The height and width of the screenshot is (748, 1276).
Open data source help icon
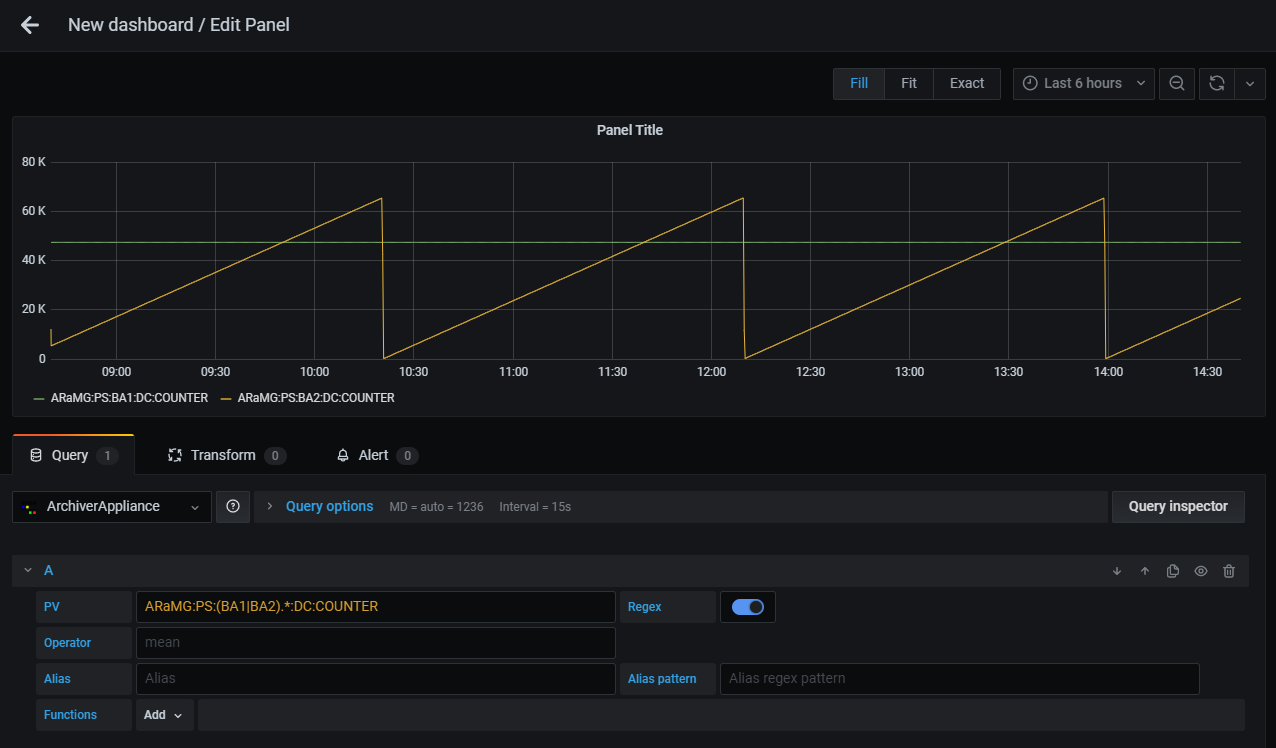(233, 507)
